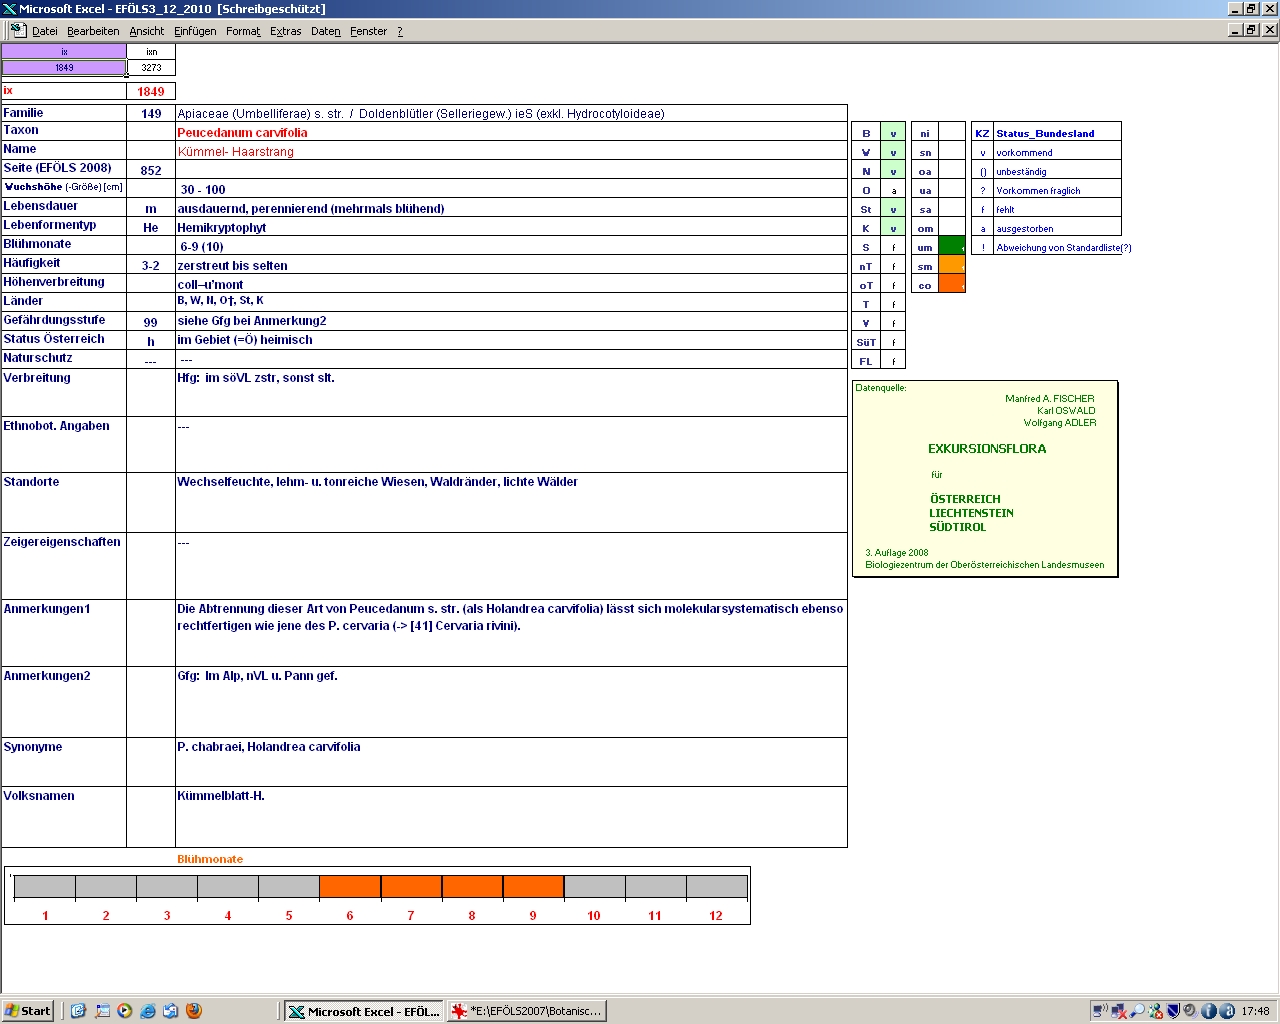Screen dimensions: 1280x1024
Task: Click the Bundesland 'St' status cell
Action: click(x=893, y=209)
